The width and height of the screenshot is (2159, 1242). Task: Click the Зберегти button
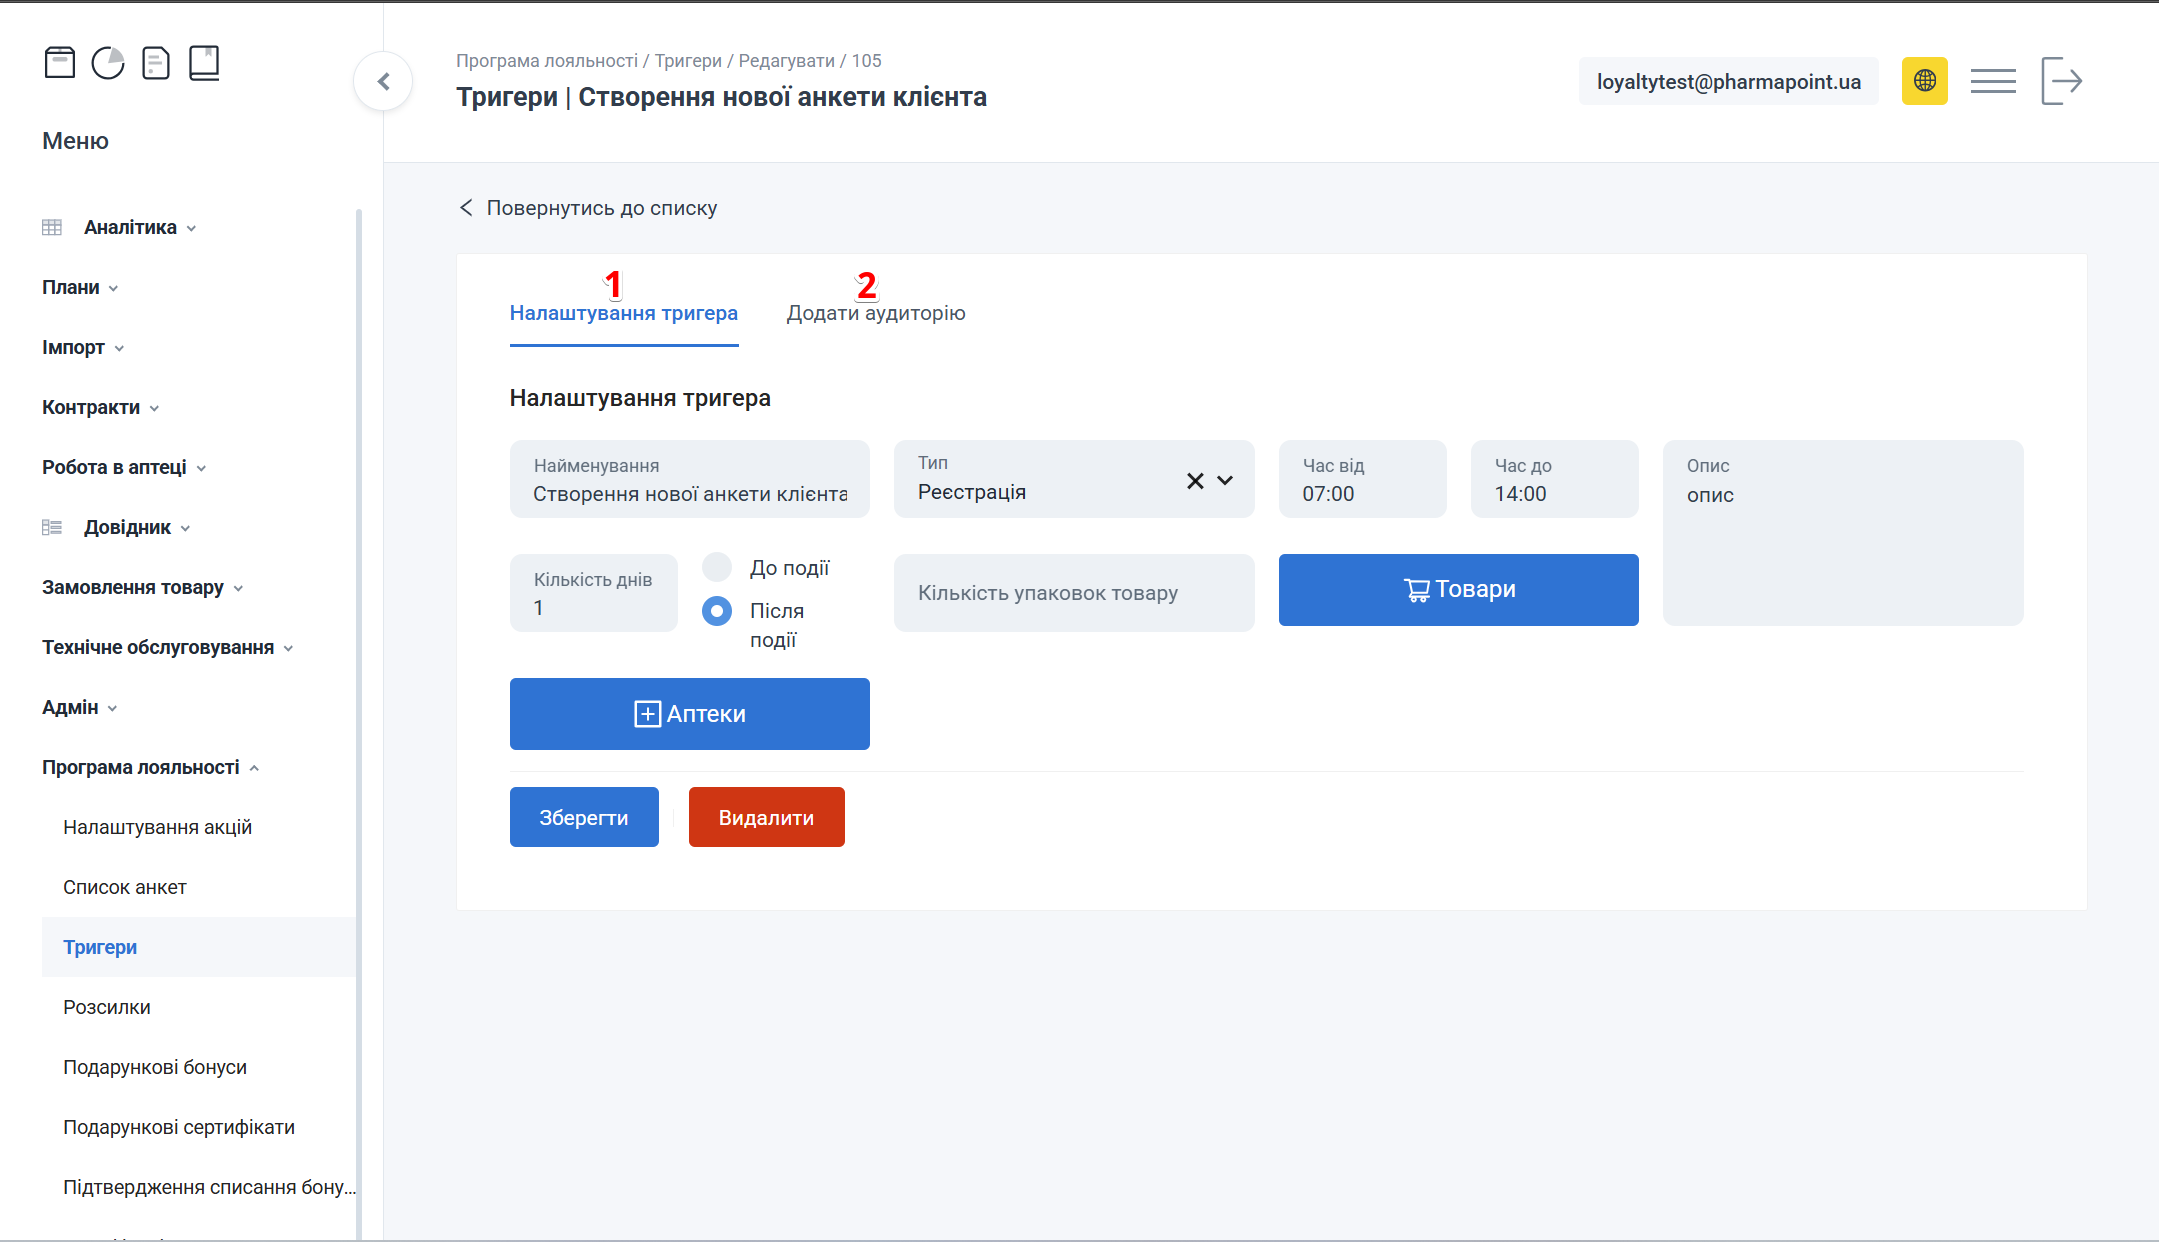click(584, 817)
